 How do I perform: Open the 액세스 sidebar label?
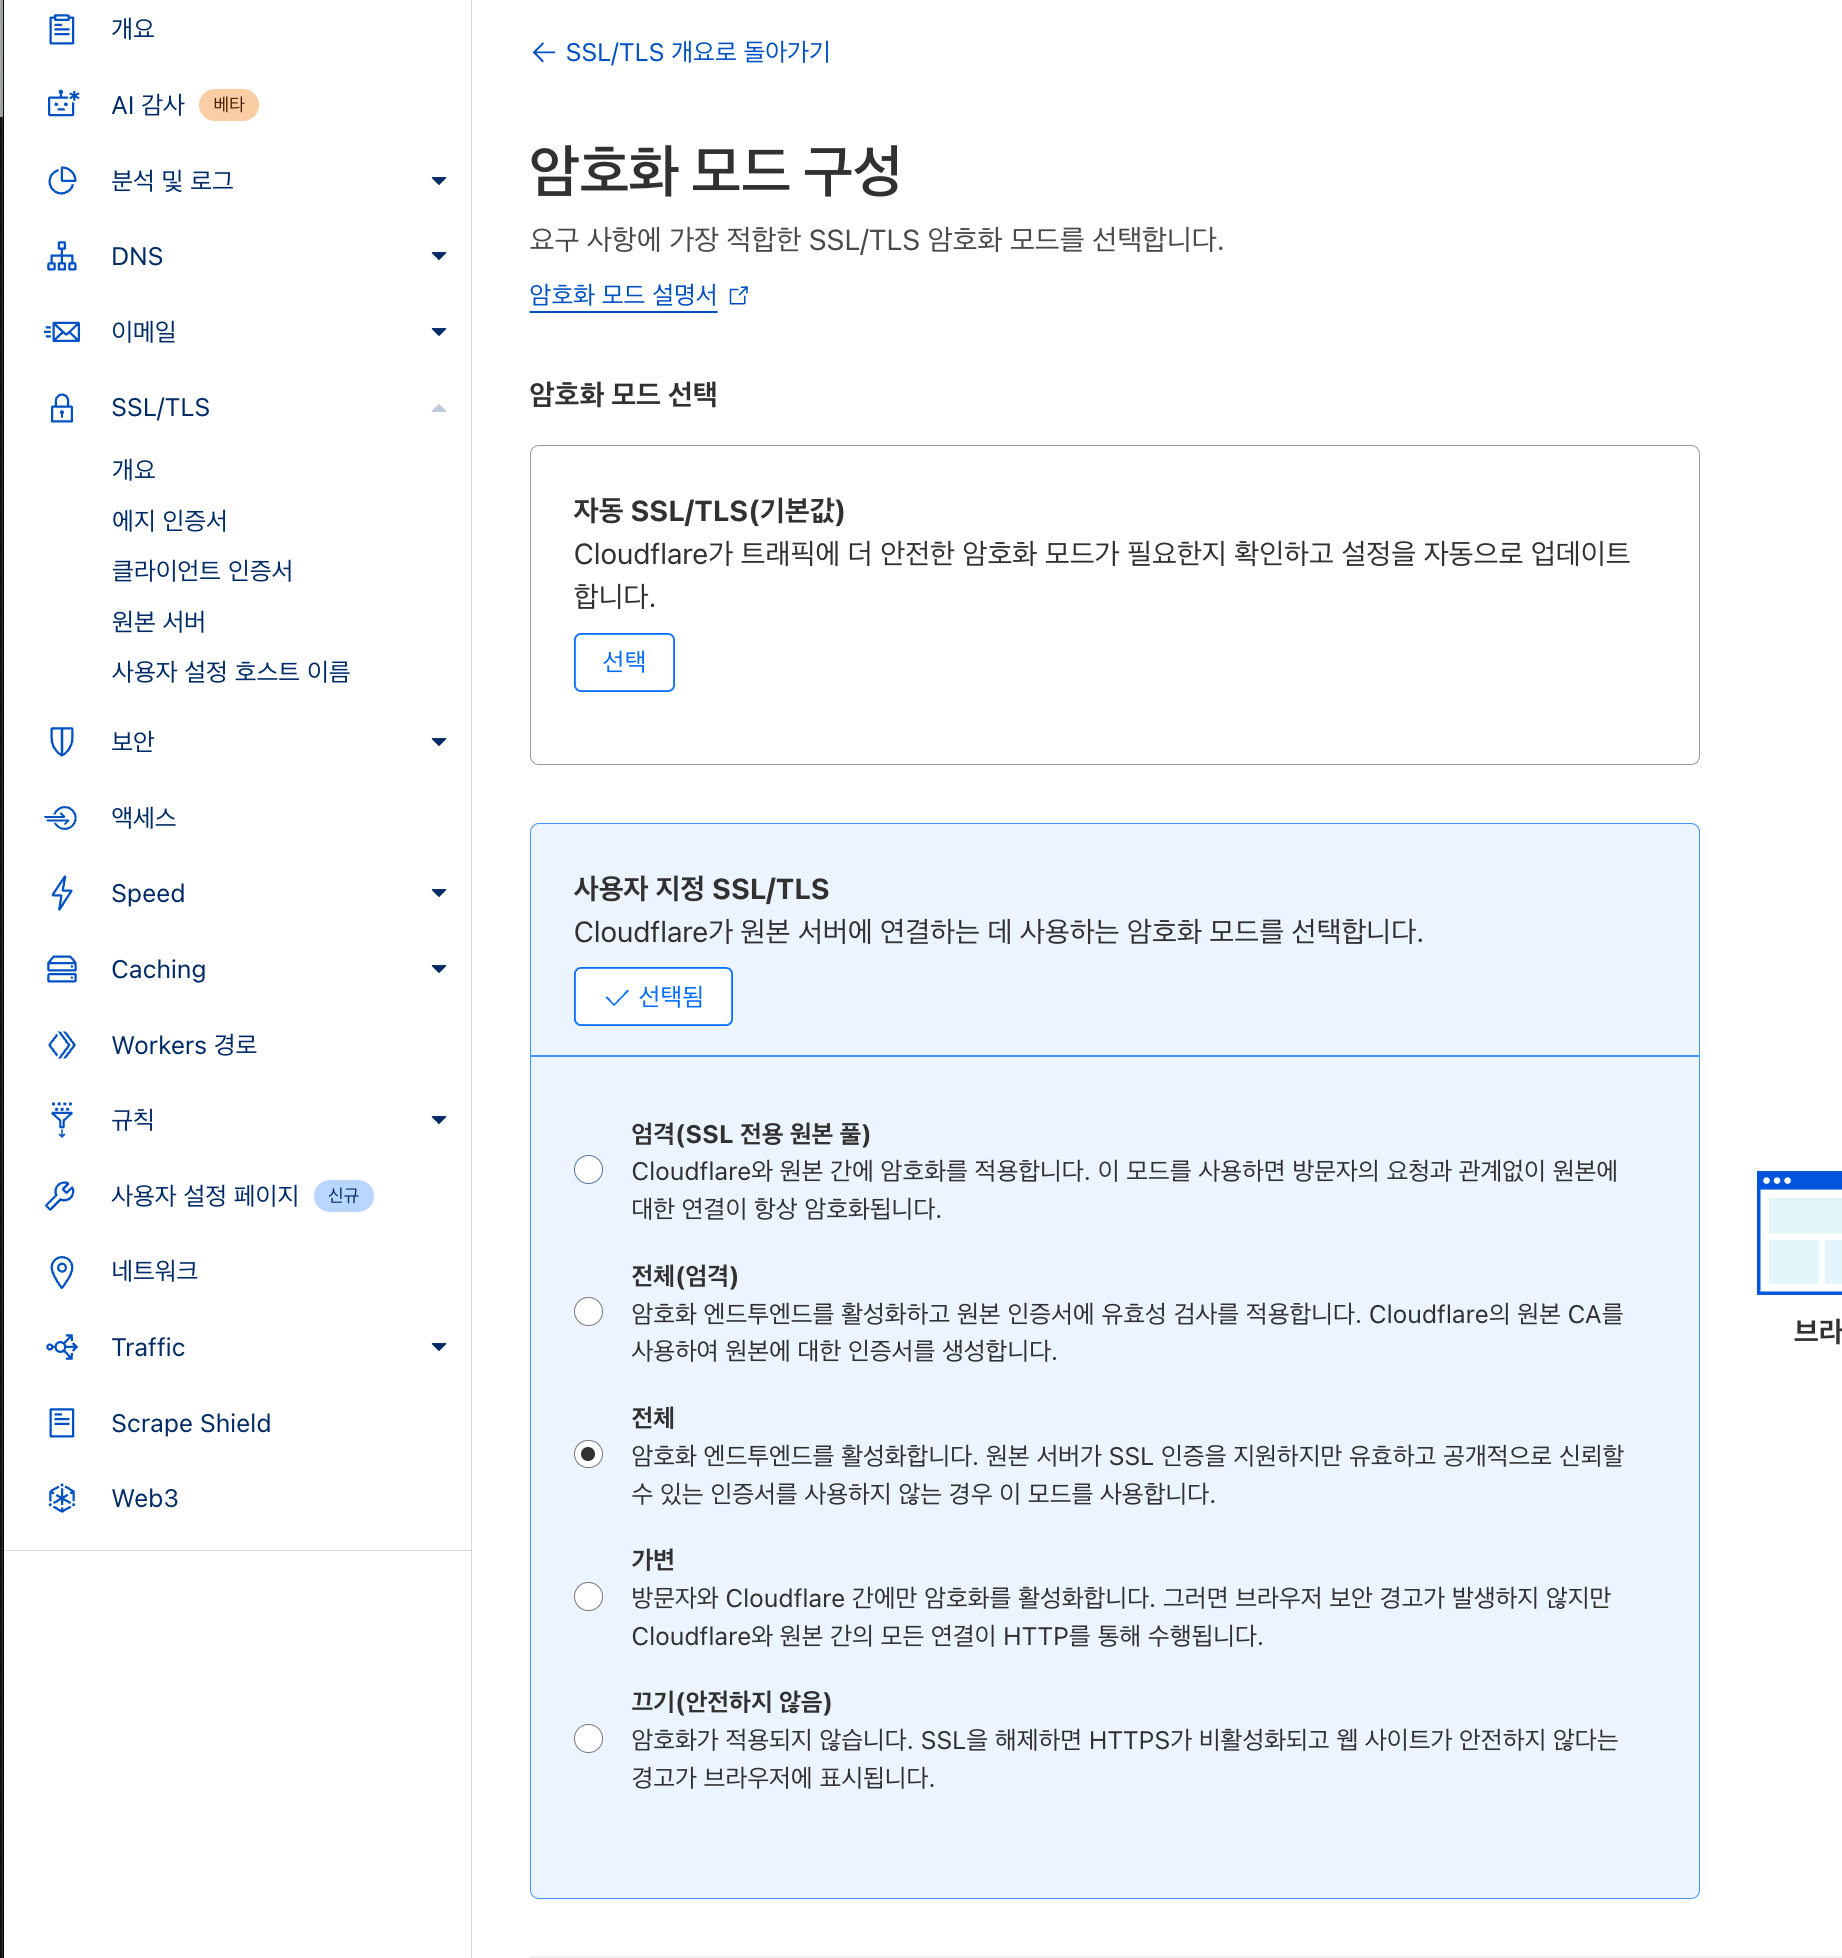144,818
